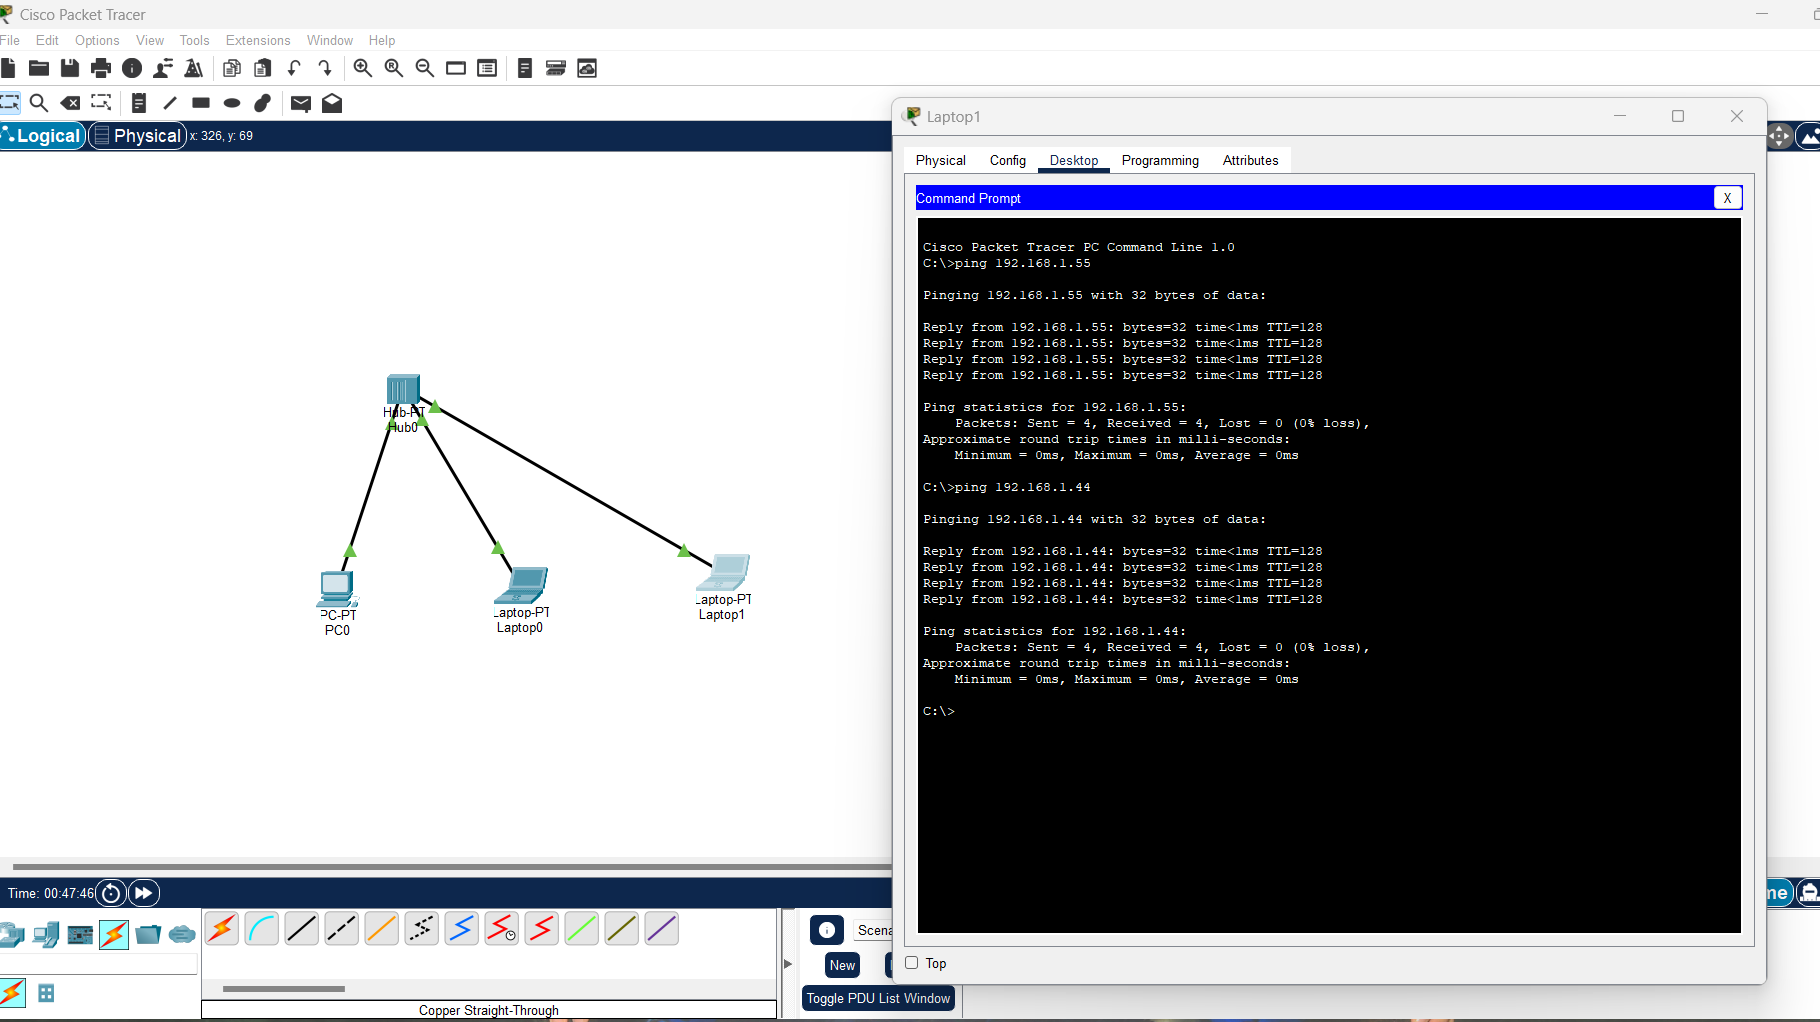
Task: Click the Paste icon in the toolbar
Action: click(263, 68)
